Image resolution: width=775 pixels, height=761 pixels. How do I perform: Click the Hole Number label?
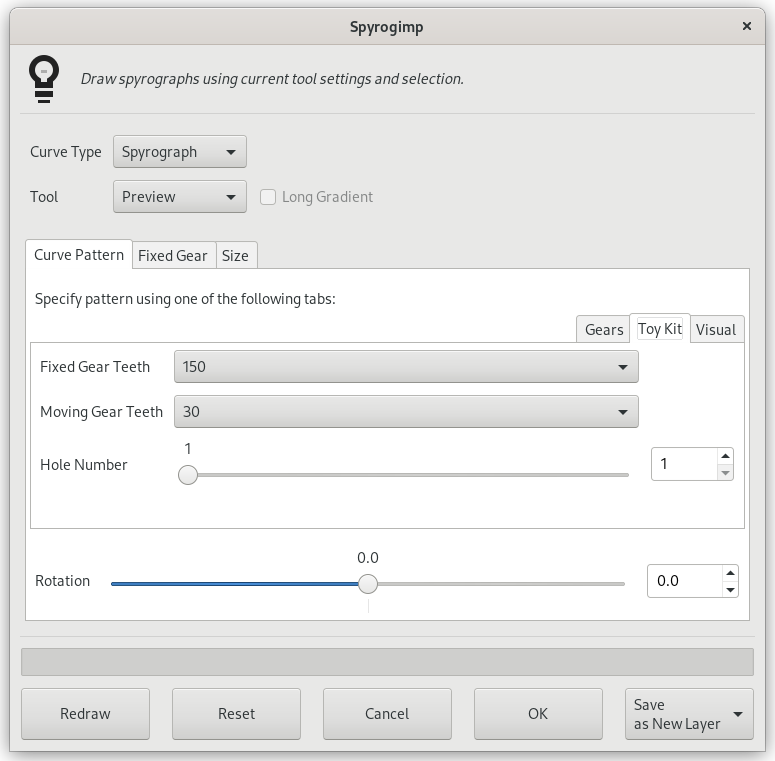pyautogui.click(x=84, y=465)
